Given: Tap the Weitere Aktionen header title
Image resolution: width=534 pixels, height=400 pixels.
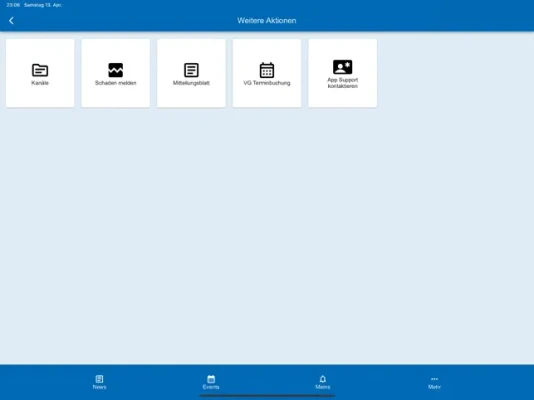Looking at the screenshot, I should (x=267, y=21).
